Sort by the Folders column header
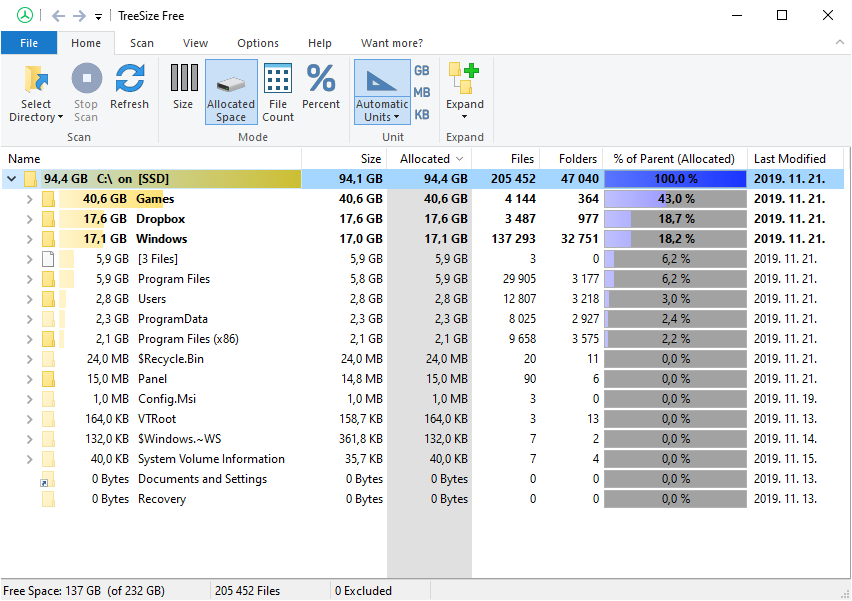The height and width of the screenshot is (601, 852). click(572, 159)
